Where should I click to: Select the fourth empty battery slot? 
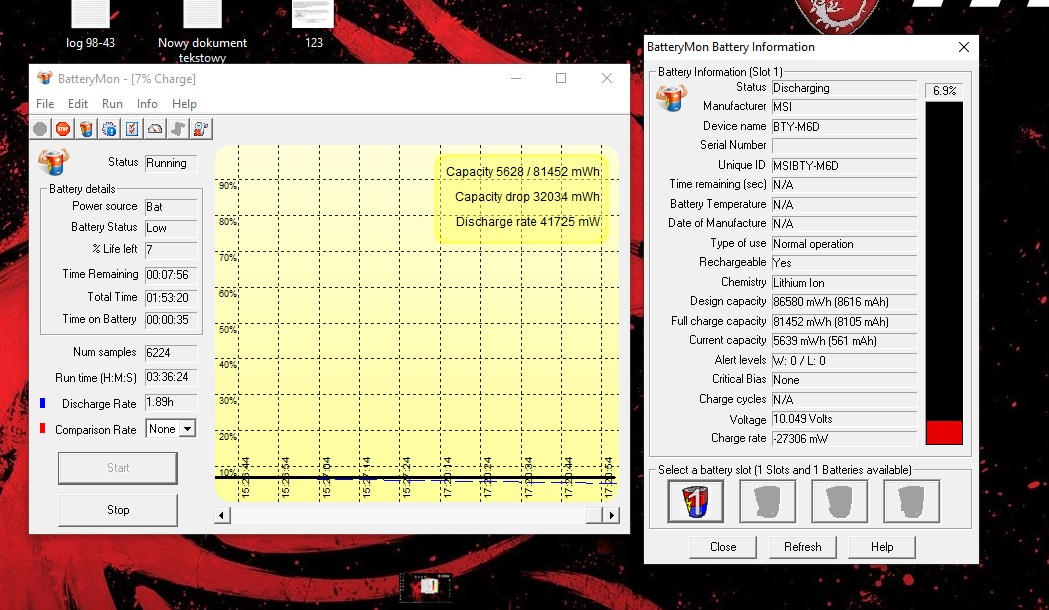pos(911,501)
